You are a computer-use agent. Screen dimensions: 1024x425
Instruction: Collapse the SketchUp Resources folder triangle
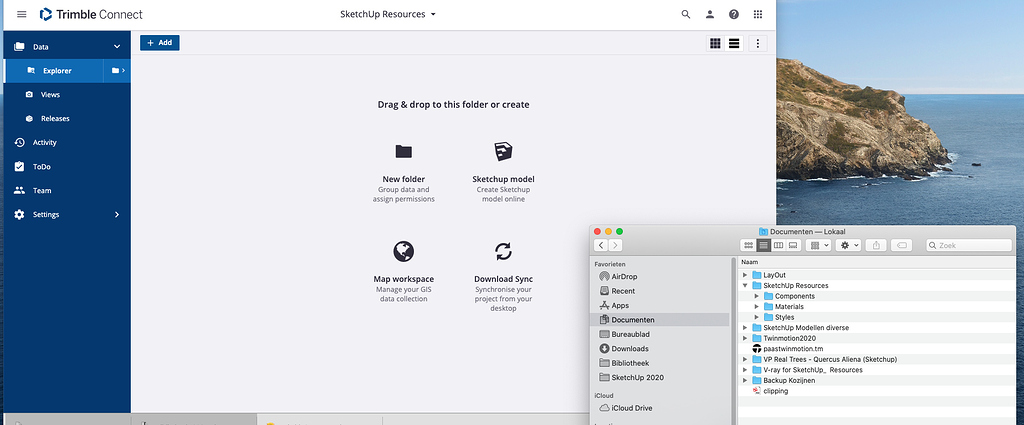745,285
